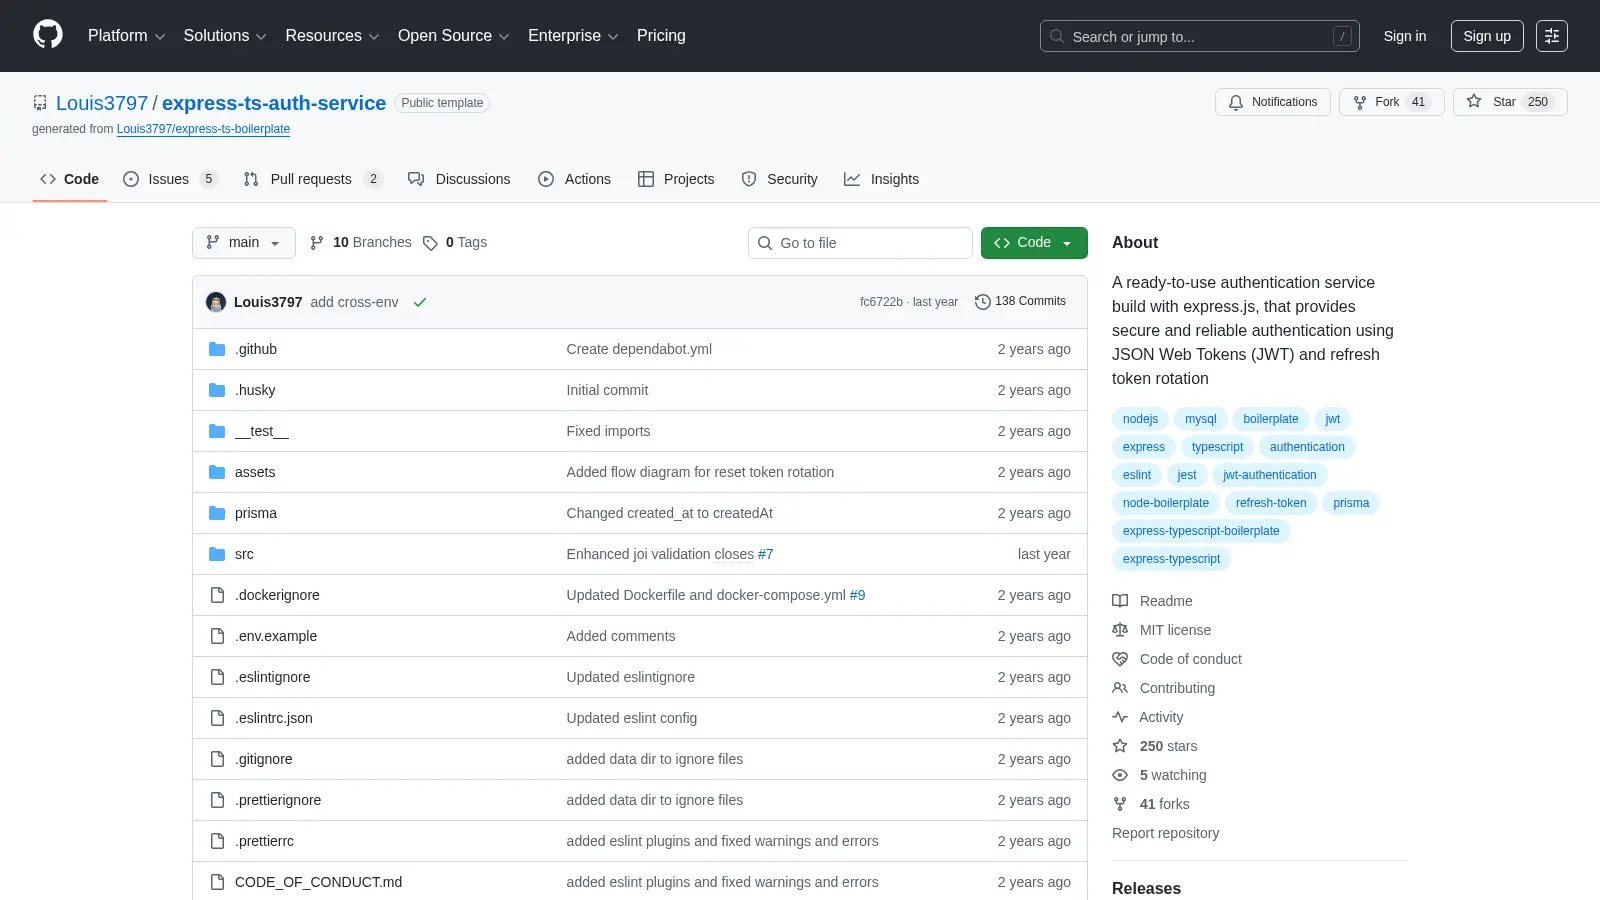Select the nodejs topic tag
The width and height of the screenshot is (1600, 900).
[x=1140, y=419]
